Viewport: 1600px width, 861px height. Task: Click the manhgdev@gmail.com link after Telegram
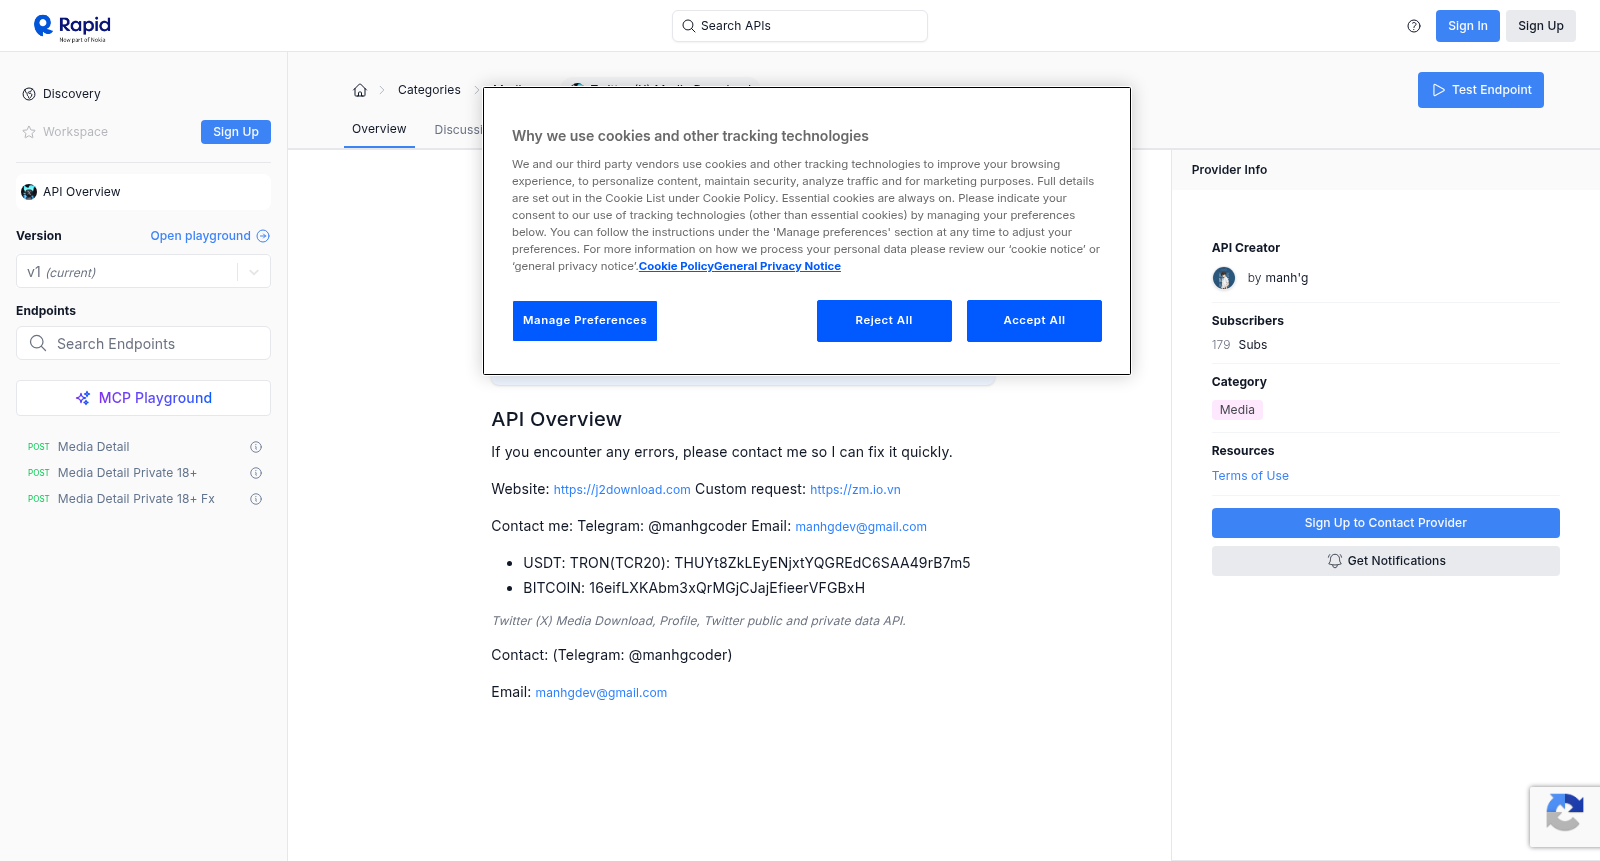(x=861, y=527)
